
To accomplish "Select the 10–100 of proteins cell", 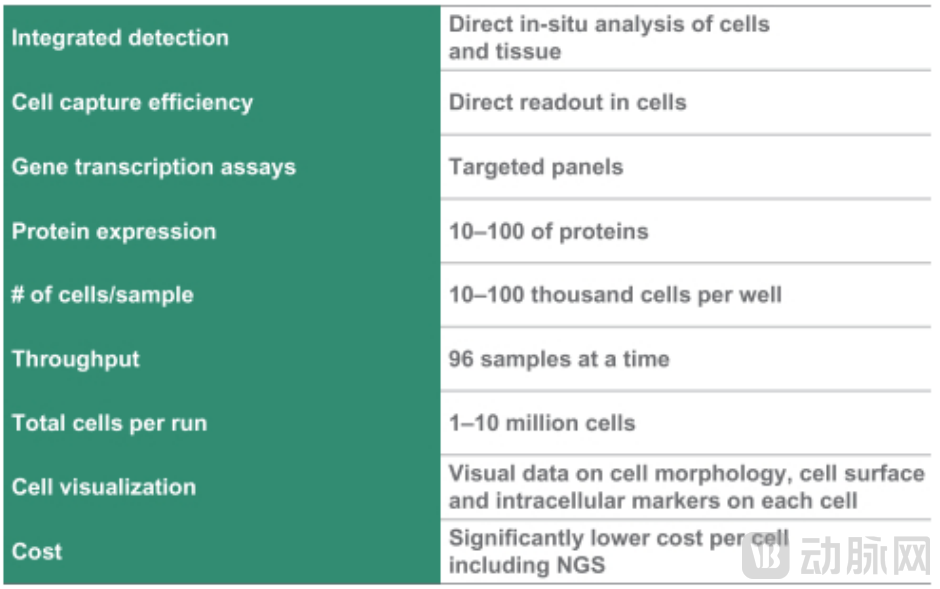I will pyautogui.click(x=548, y=231).
